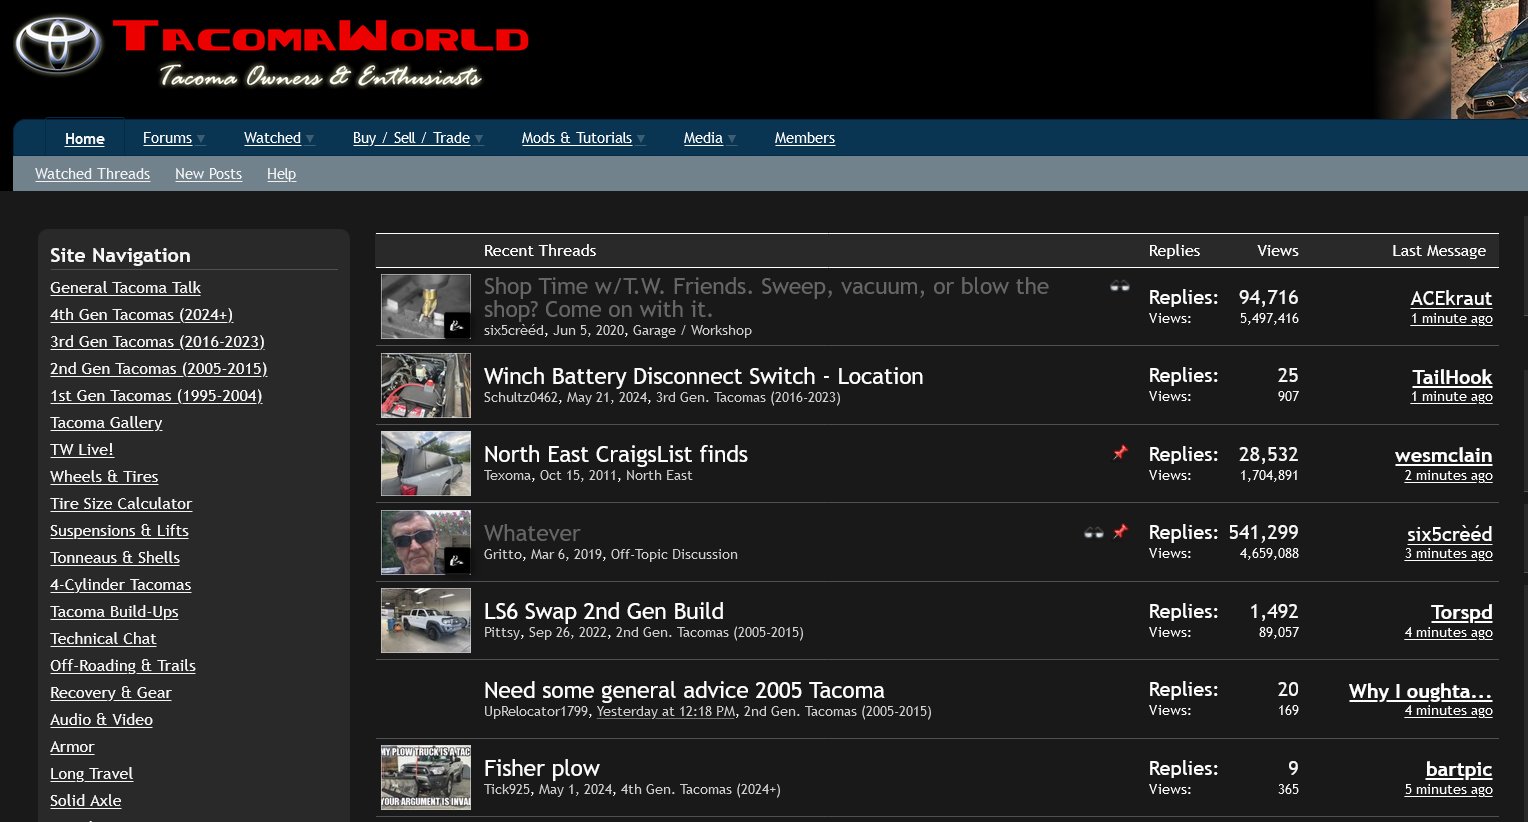Expand the Mods & Tutorials dropdown arrow
This screenshot has width=1528, height=822.
(x=641, y=139)
